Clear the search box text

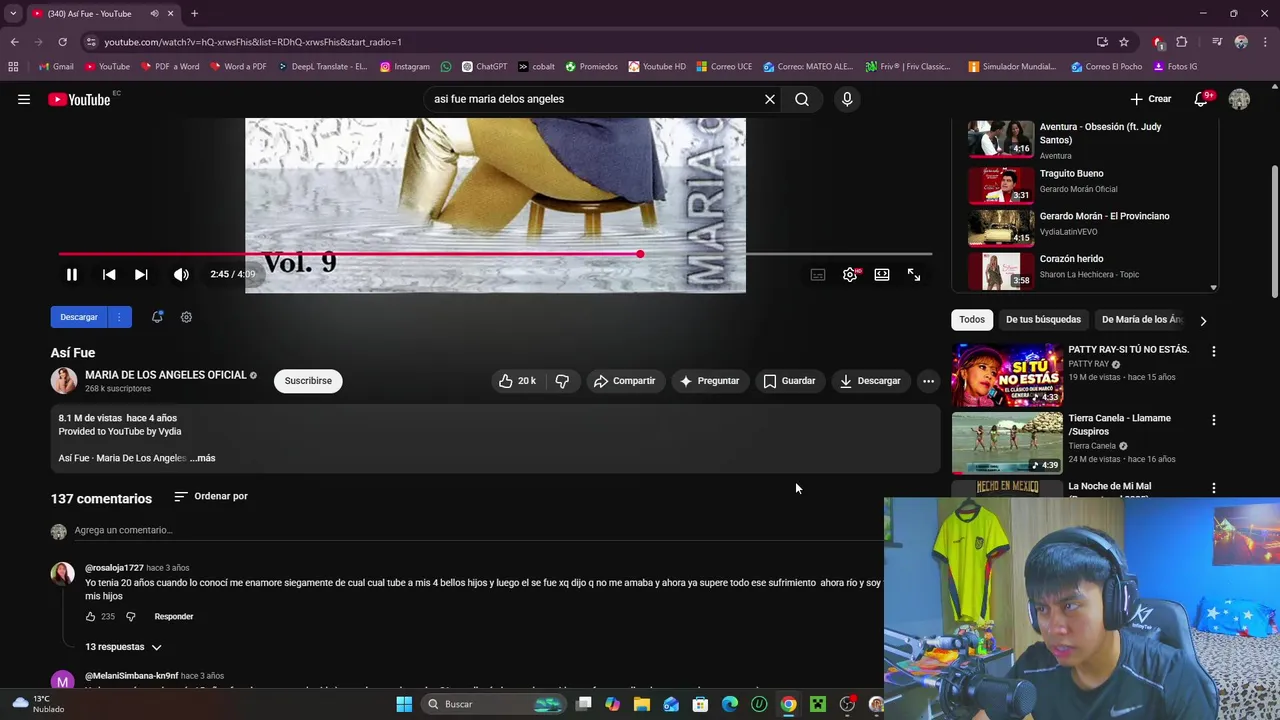[770, 99]
